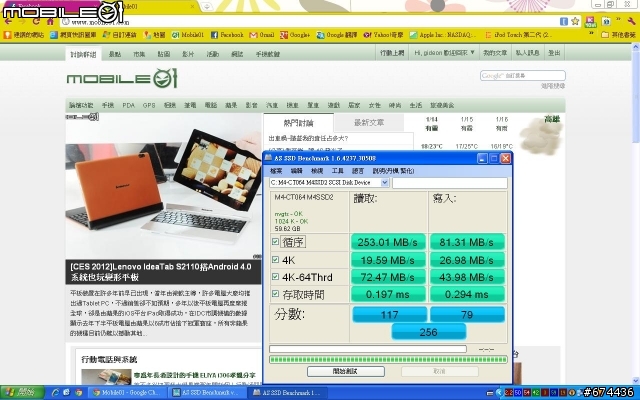Open the drive selection dropdown in AS SSD

pyautogui.click(x=384, y=182)
